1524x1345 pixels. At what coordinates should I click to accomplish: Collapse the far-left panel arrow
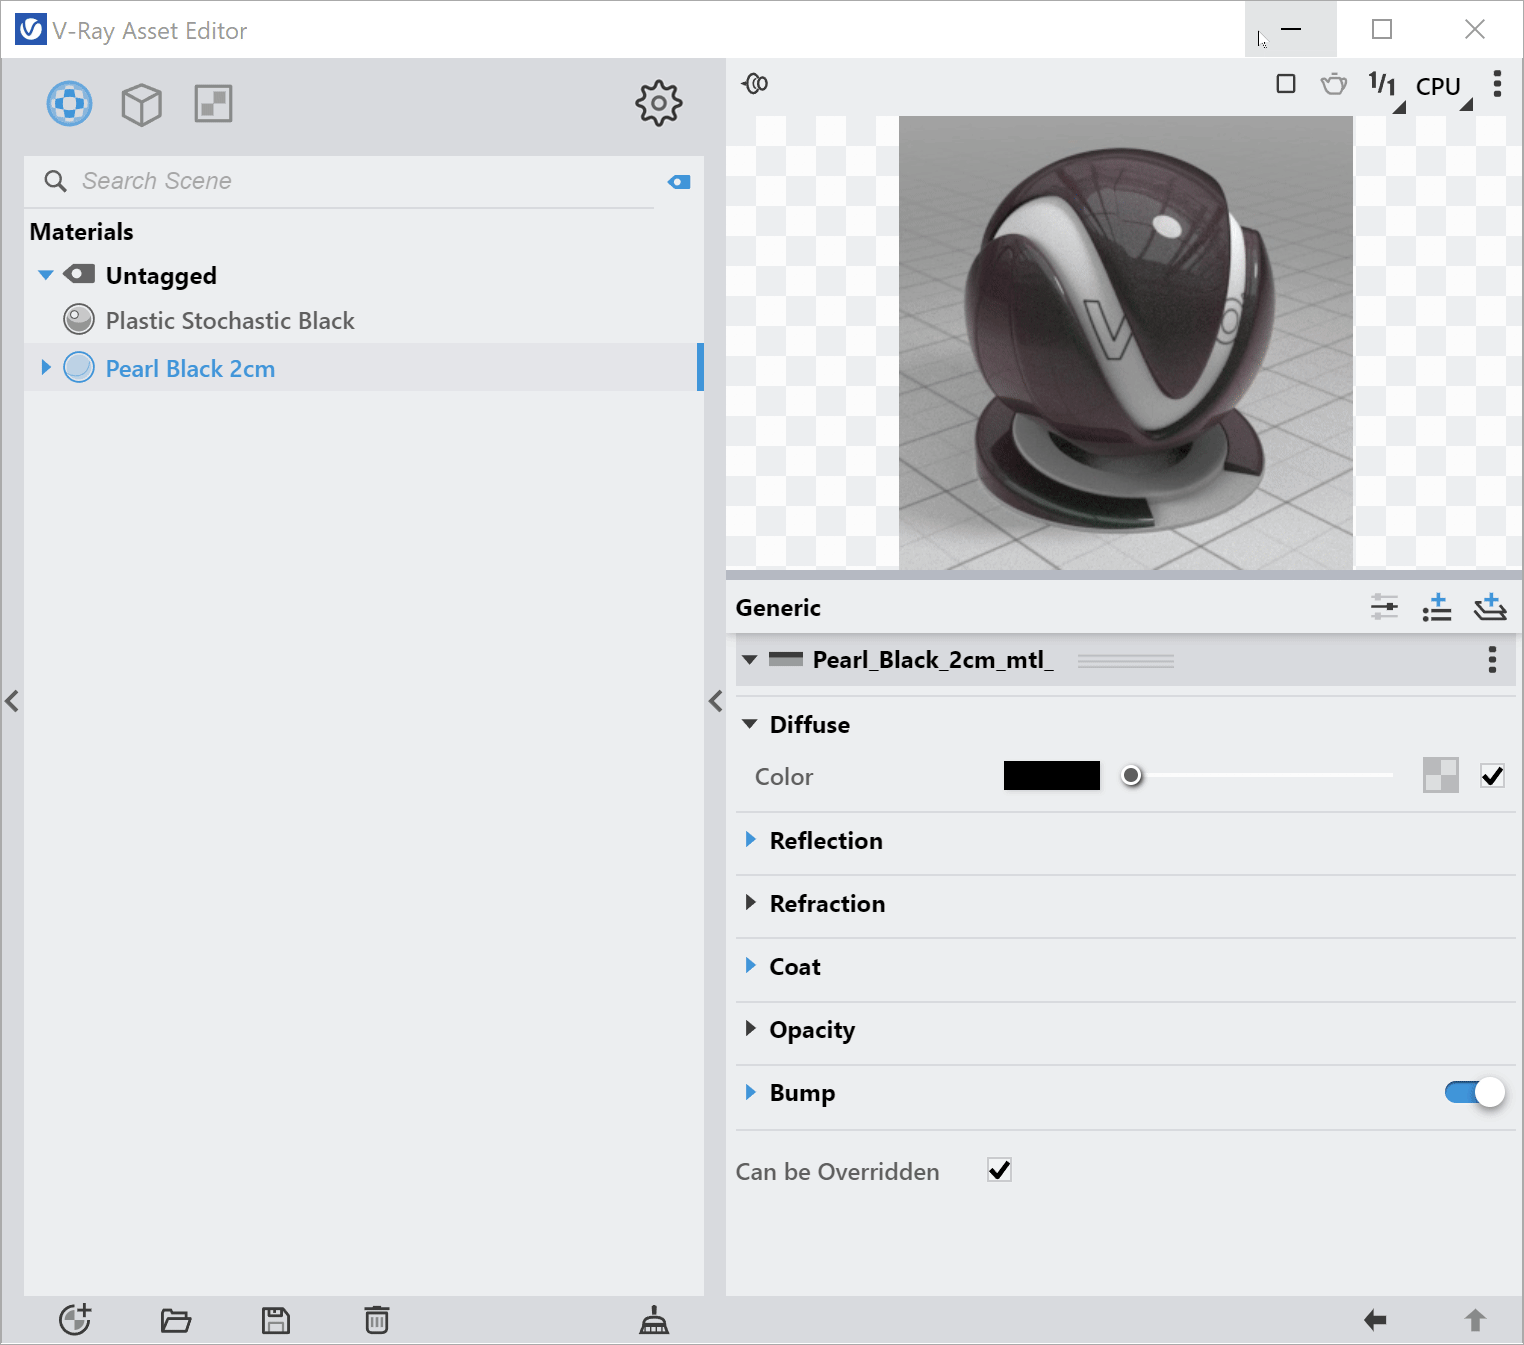pyautogui.click(x=12, y=701)
